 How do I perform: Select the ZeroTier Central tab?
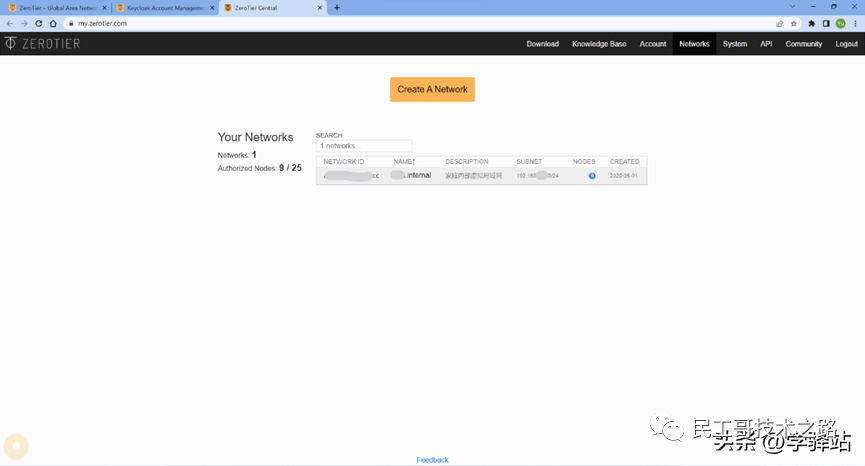273,8
